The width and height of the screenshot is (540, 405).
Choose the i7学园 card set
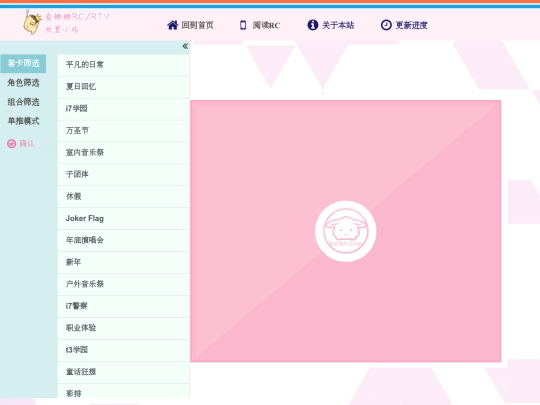pyautogui.click(x=123, y=109)
